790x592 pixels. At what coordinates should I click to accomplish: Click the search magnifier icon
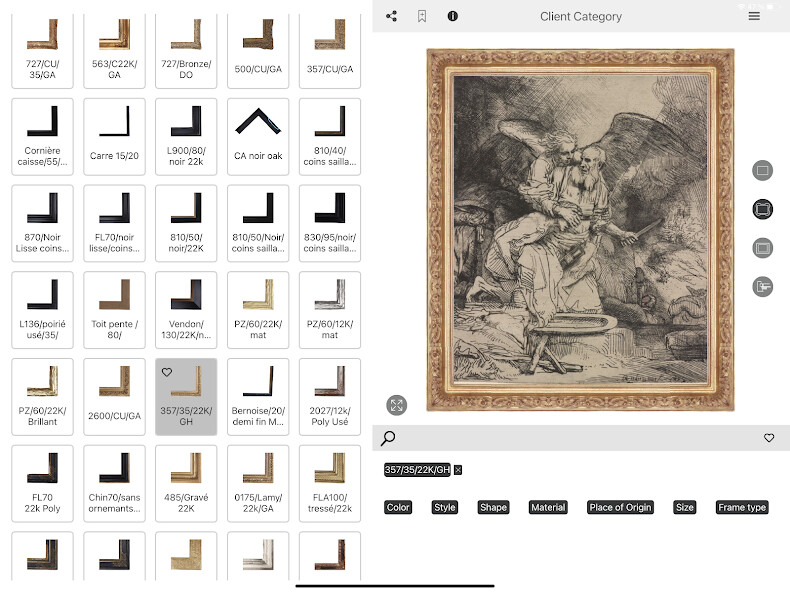[389, 438]
